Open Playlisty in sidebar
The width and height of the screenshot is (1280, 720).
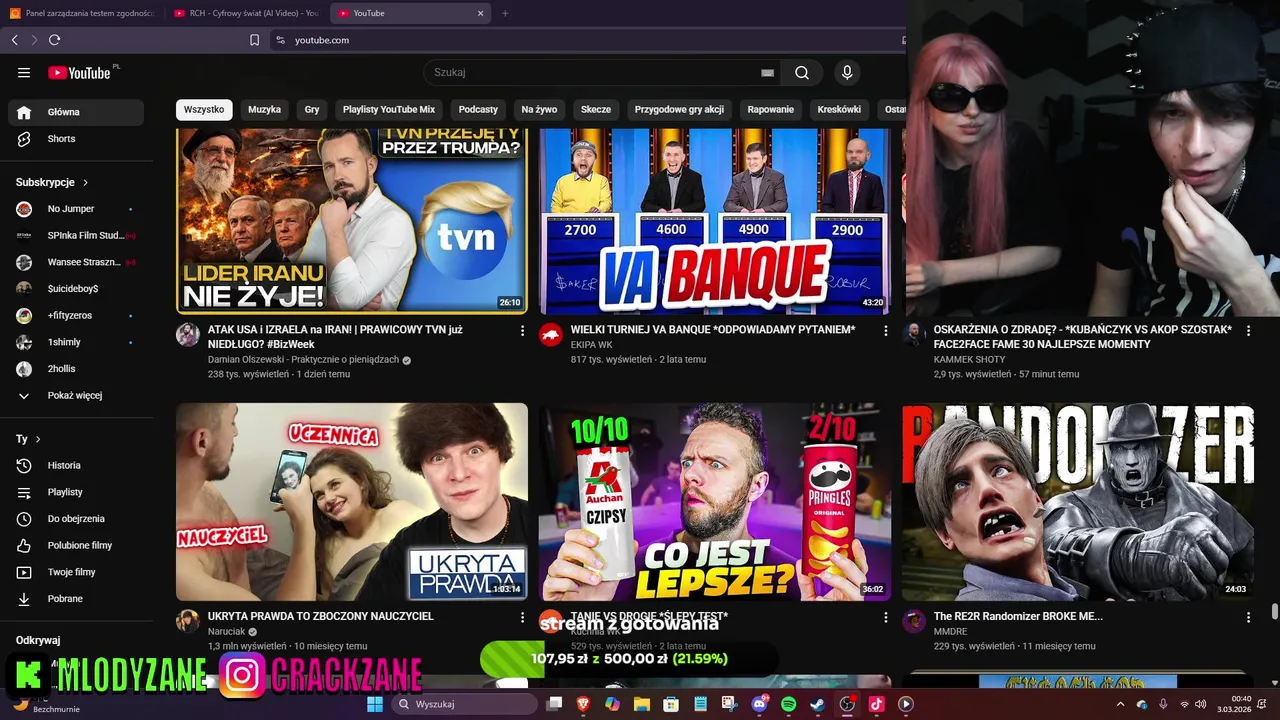click(76, 492)
